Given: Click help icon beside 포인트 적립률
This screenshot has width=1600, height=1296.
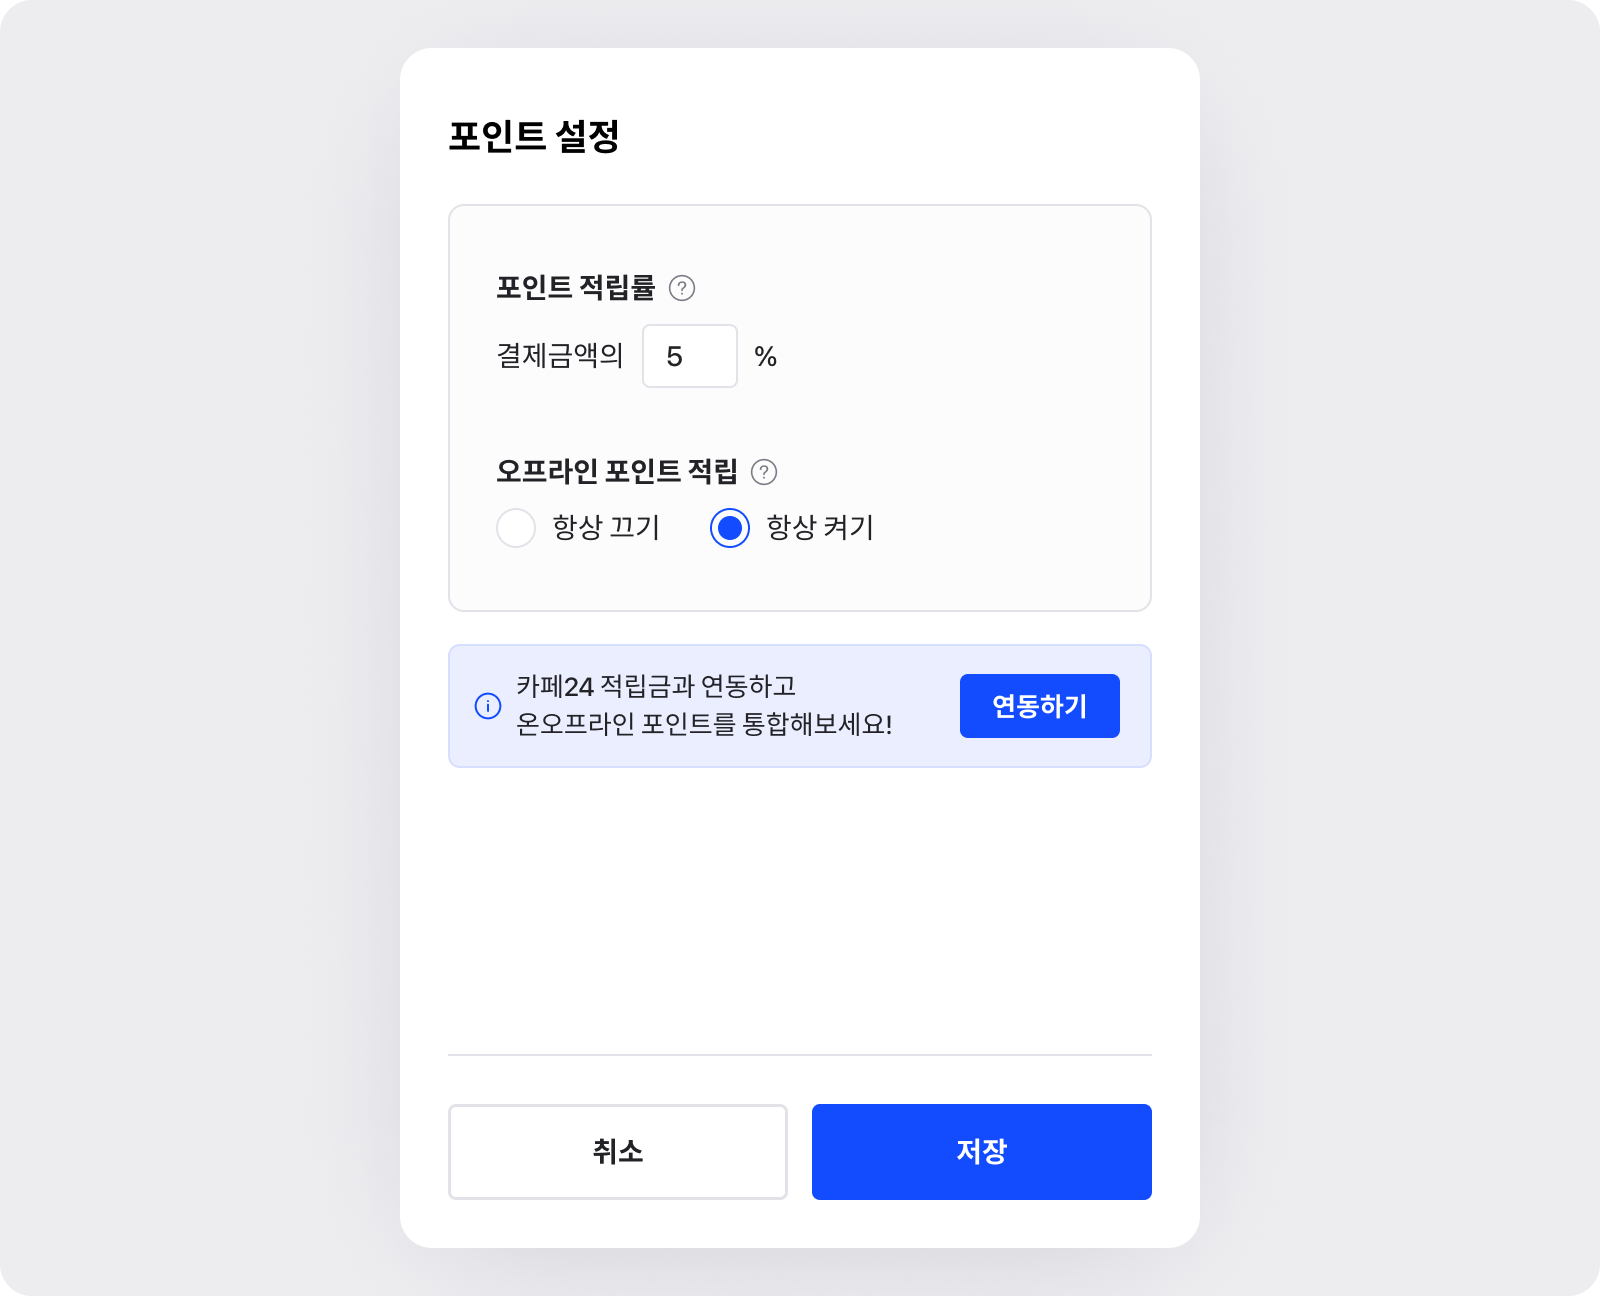Looking at the screenshot, I should (682, 288).
